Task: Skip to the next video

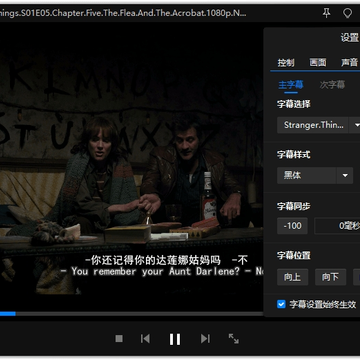Action: (205, 339)
